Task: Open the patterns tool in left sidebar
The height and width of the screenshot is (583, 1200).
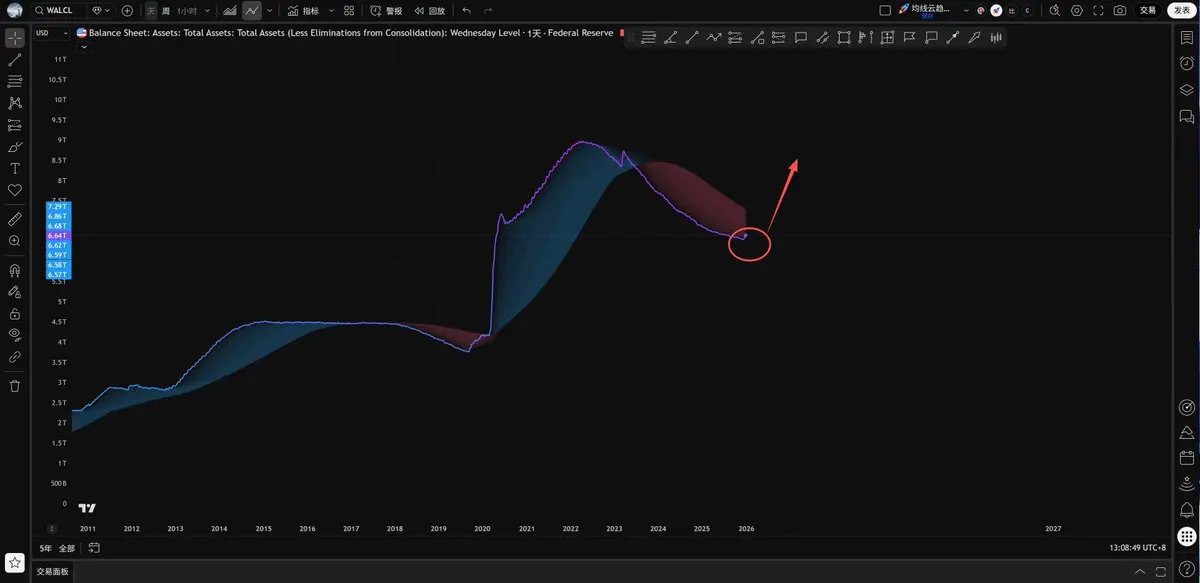Action: (x=15, y=103)
